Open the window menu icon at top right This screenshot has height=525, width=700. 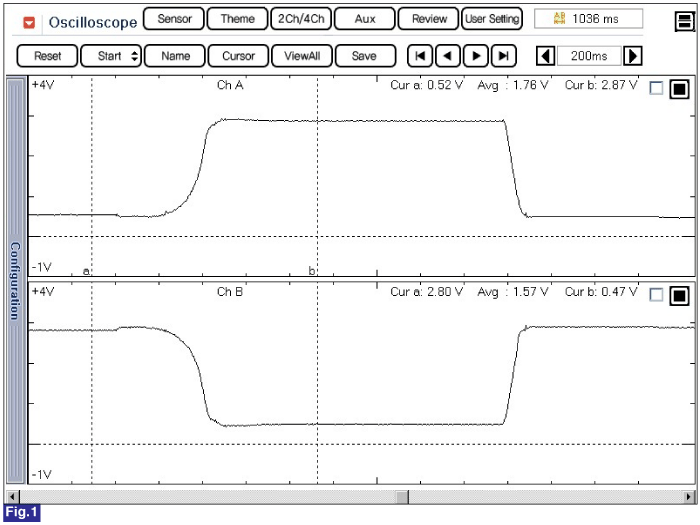[x=684, y=21]
